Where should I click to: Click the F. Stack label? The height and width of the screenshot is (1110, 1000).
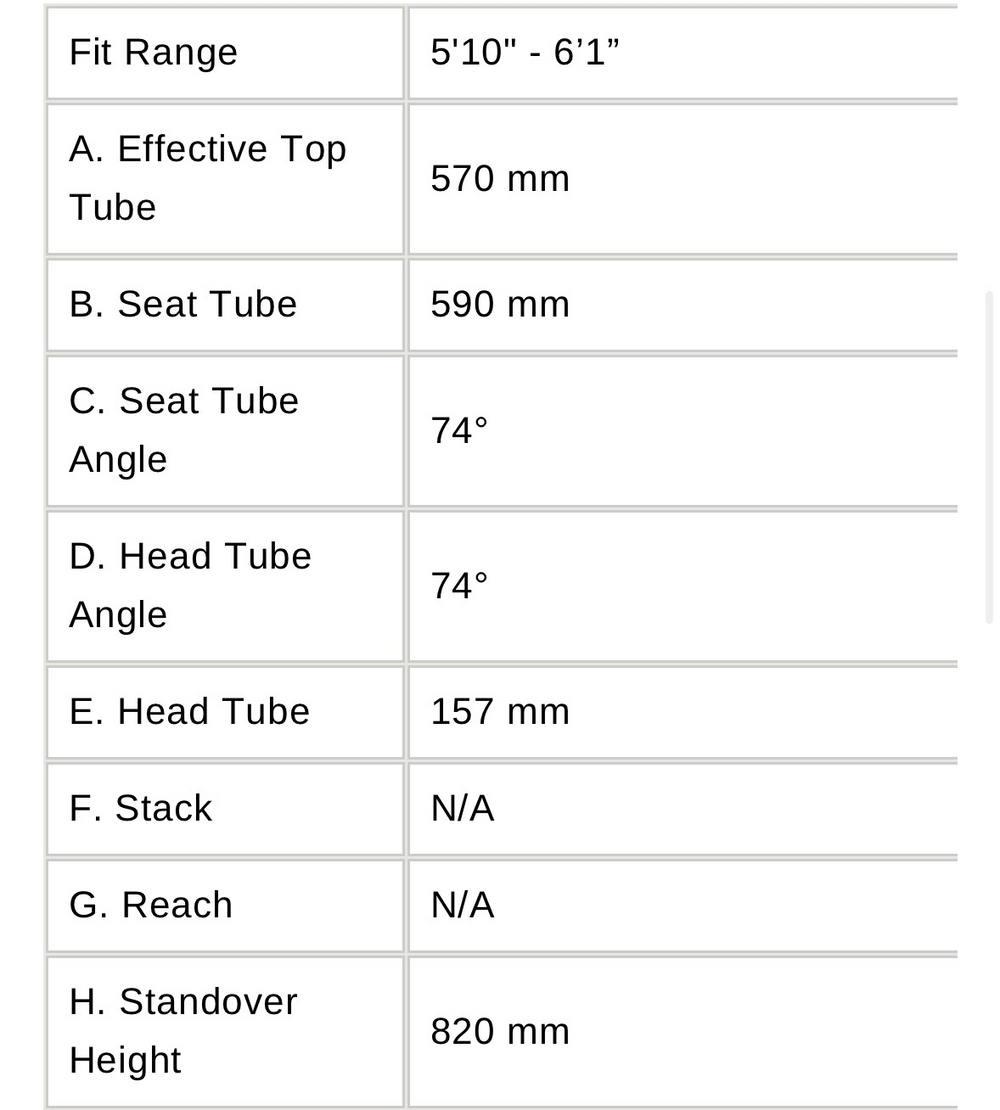(x=140, y=808)
